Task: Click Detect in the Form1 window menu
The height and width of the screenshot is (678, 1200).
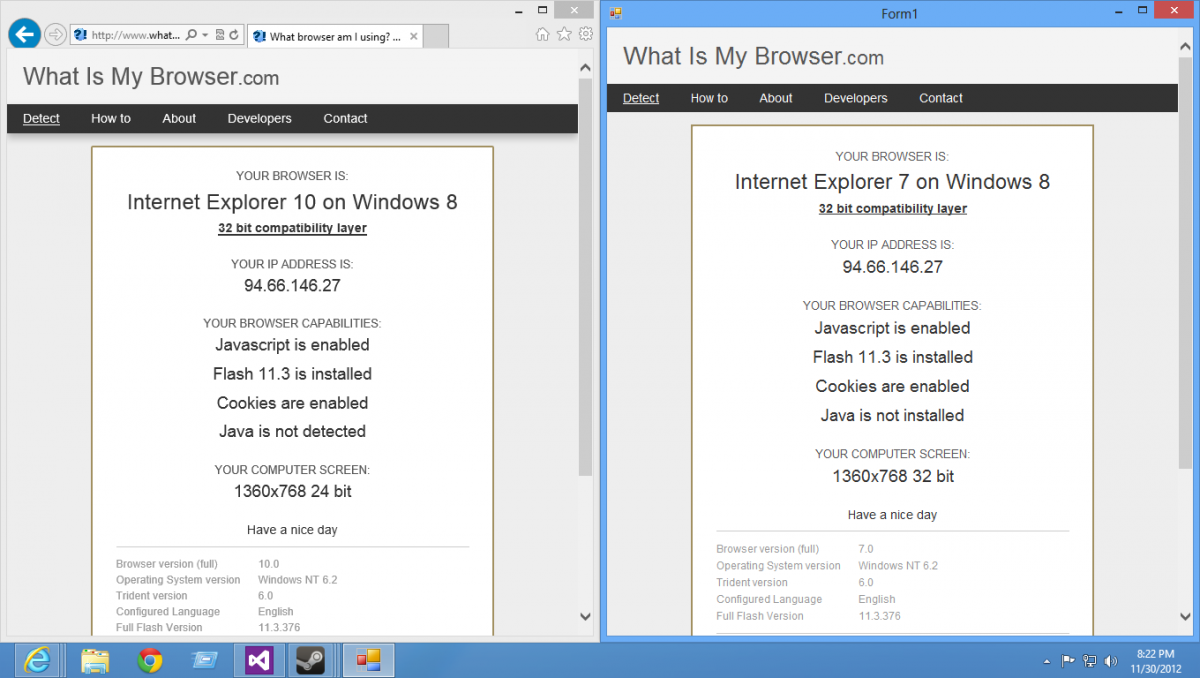Action: pyautogui.click(x=641, y=98)
